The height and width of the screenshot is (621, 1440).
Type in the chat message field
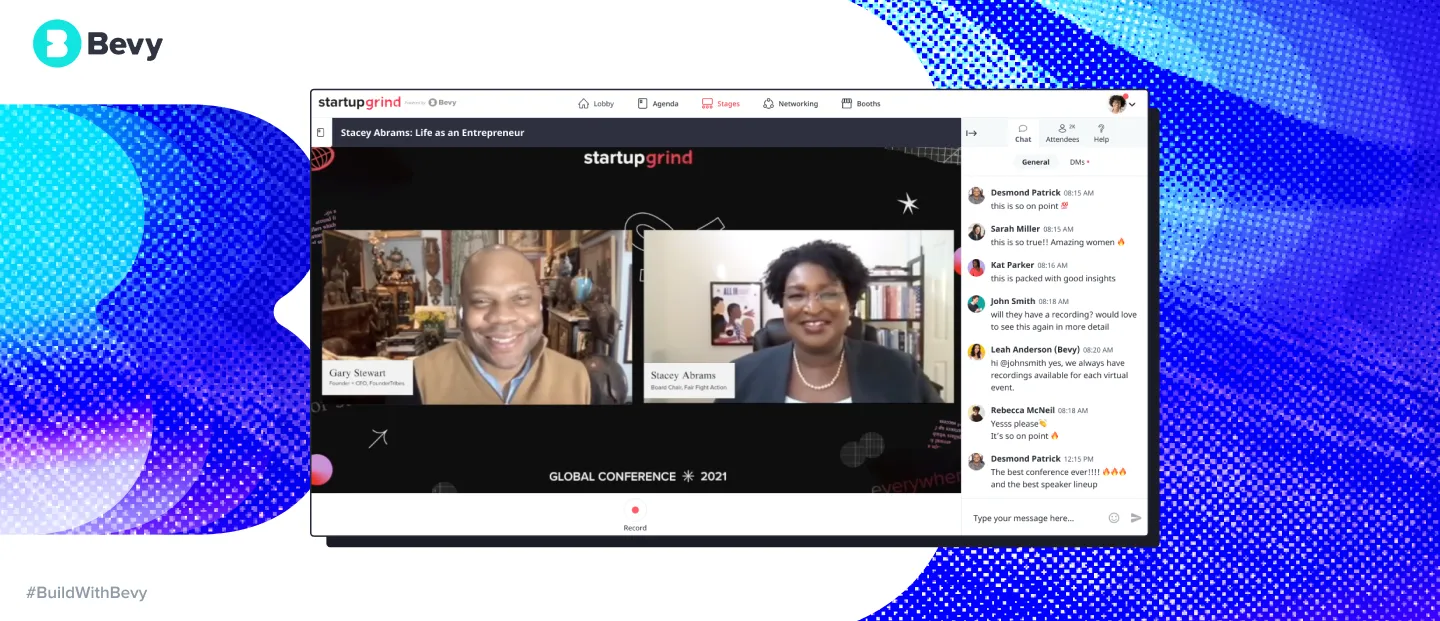[1035, 518]
